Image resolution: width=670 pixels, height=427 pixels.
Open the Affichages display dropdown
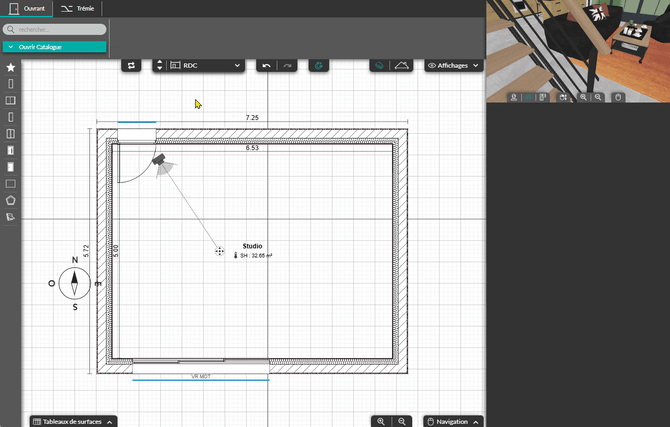[x=453, y=65]
